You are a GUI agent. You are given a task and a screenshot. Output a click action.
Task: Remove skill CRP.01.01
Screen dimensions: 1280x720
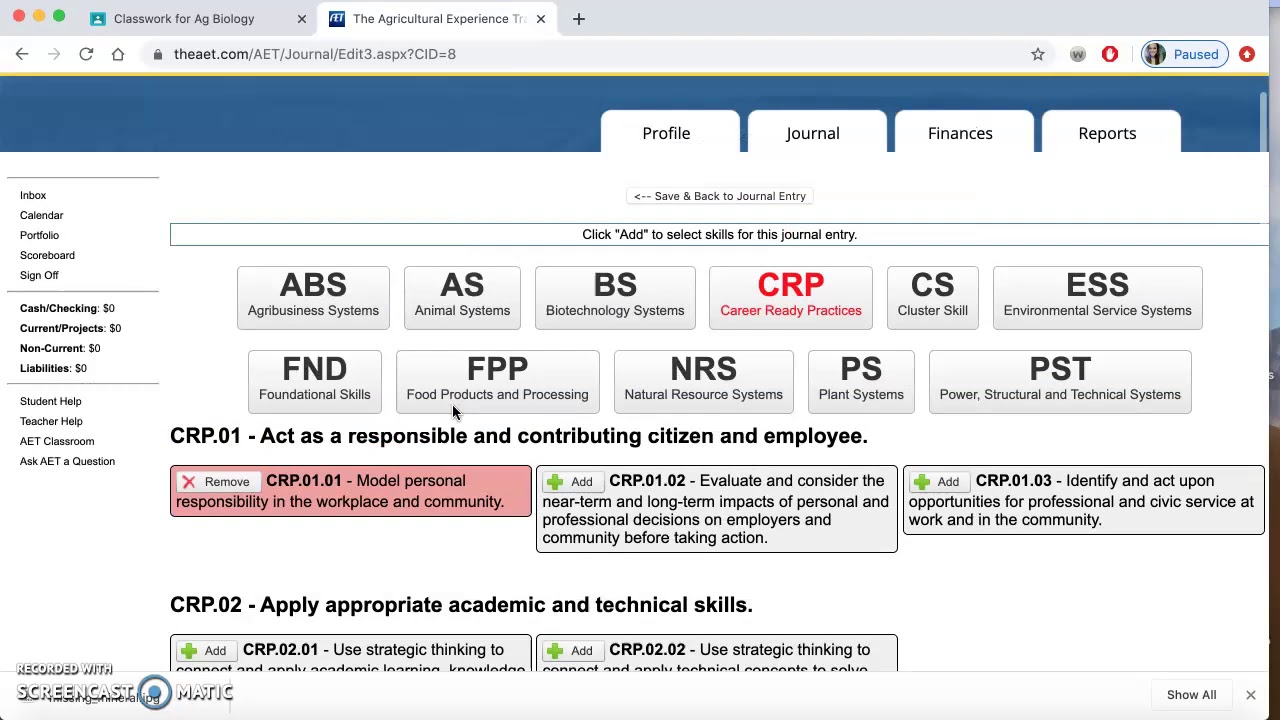click(216, 482)
